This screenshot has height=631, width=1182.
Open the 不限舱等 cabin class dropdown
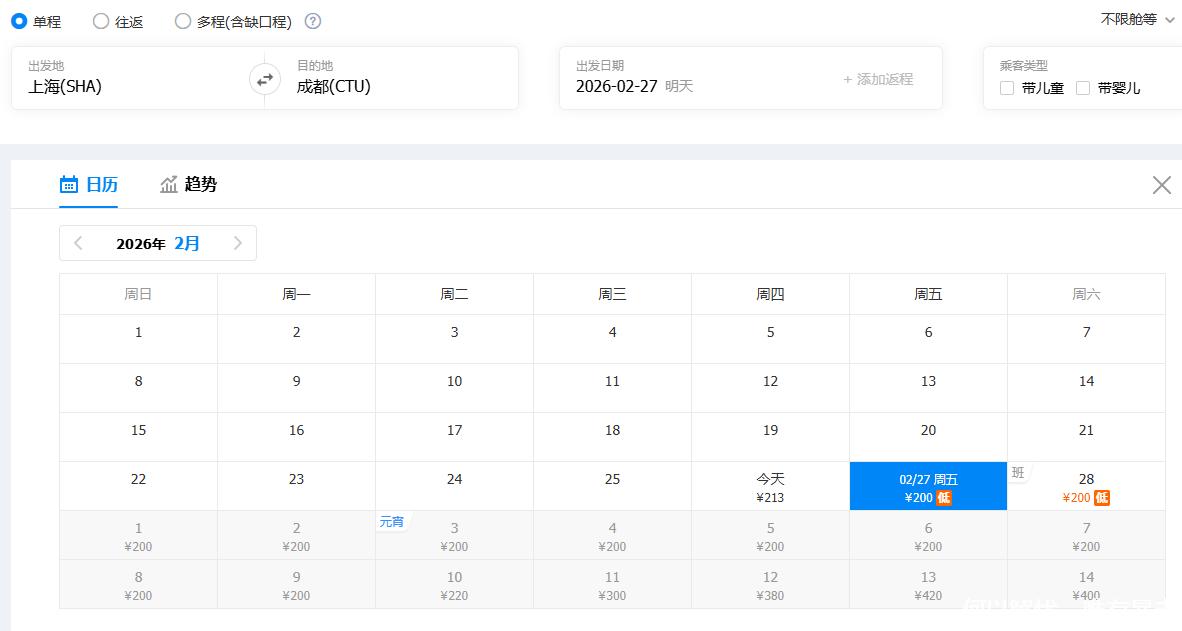point(1137,19)
